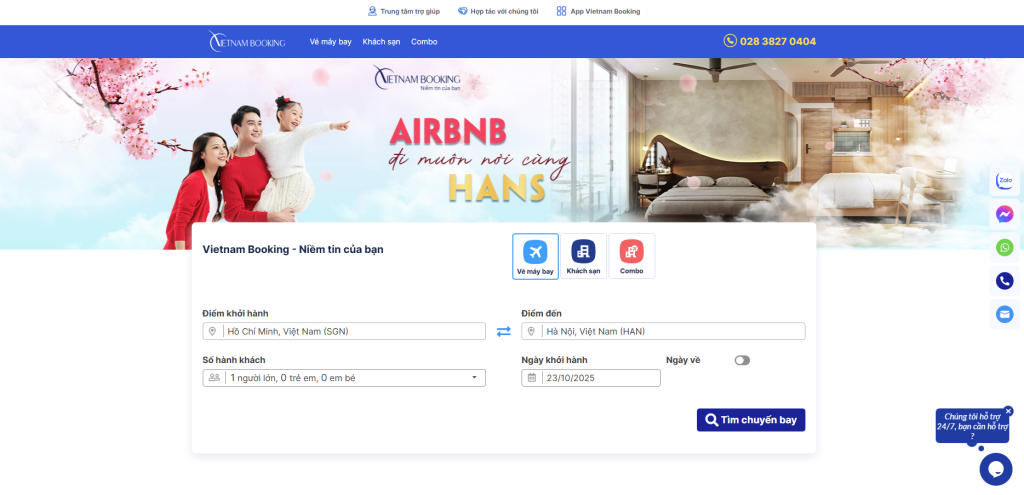This screenshot has height=495, width=1024.
Task: Click 'Vietnam Booking - Niềm tin của bạn' heading
Action: (293, 249)
